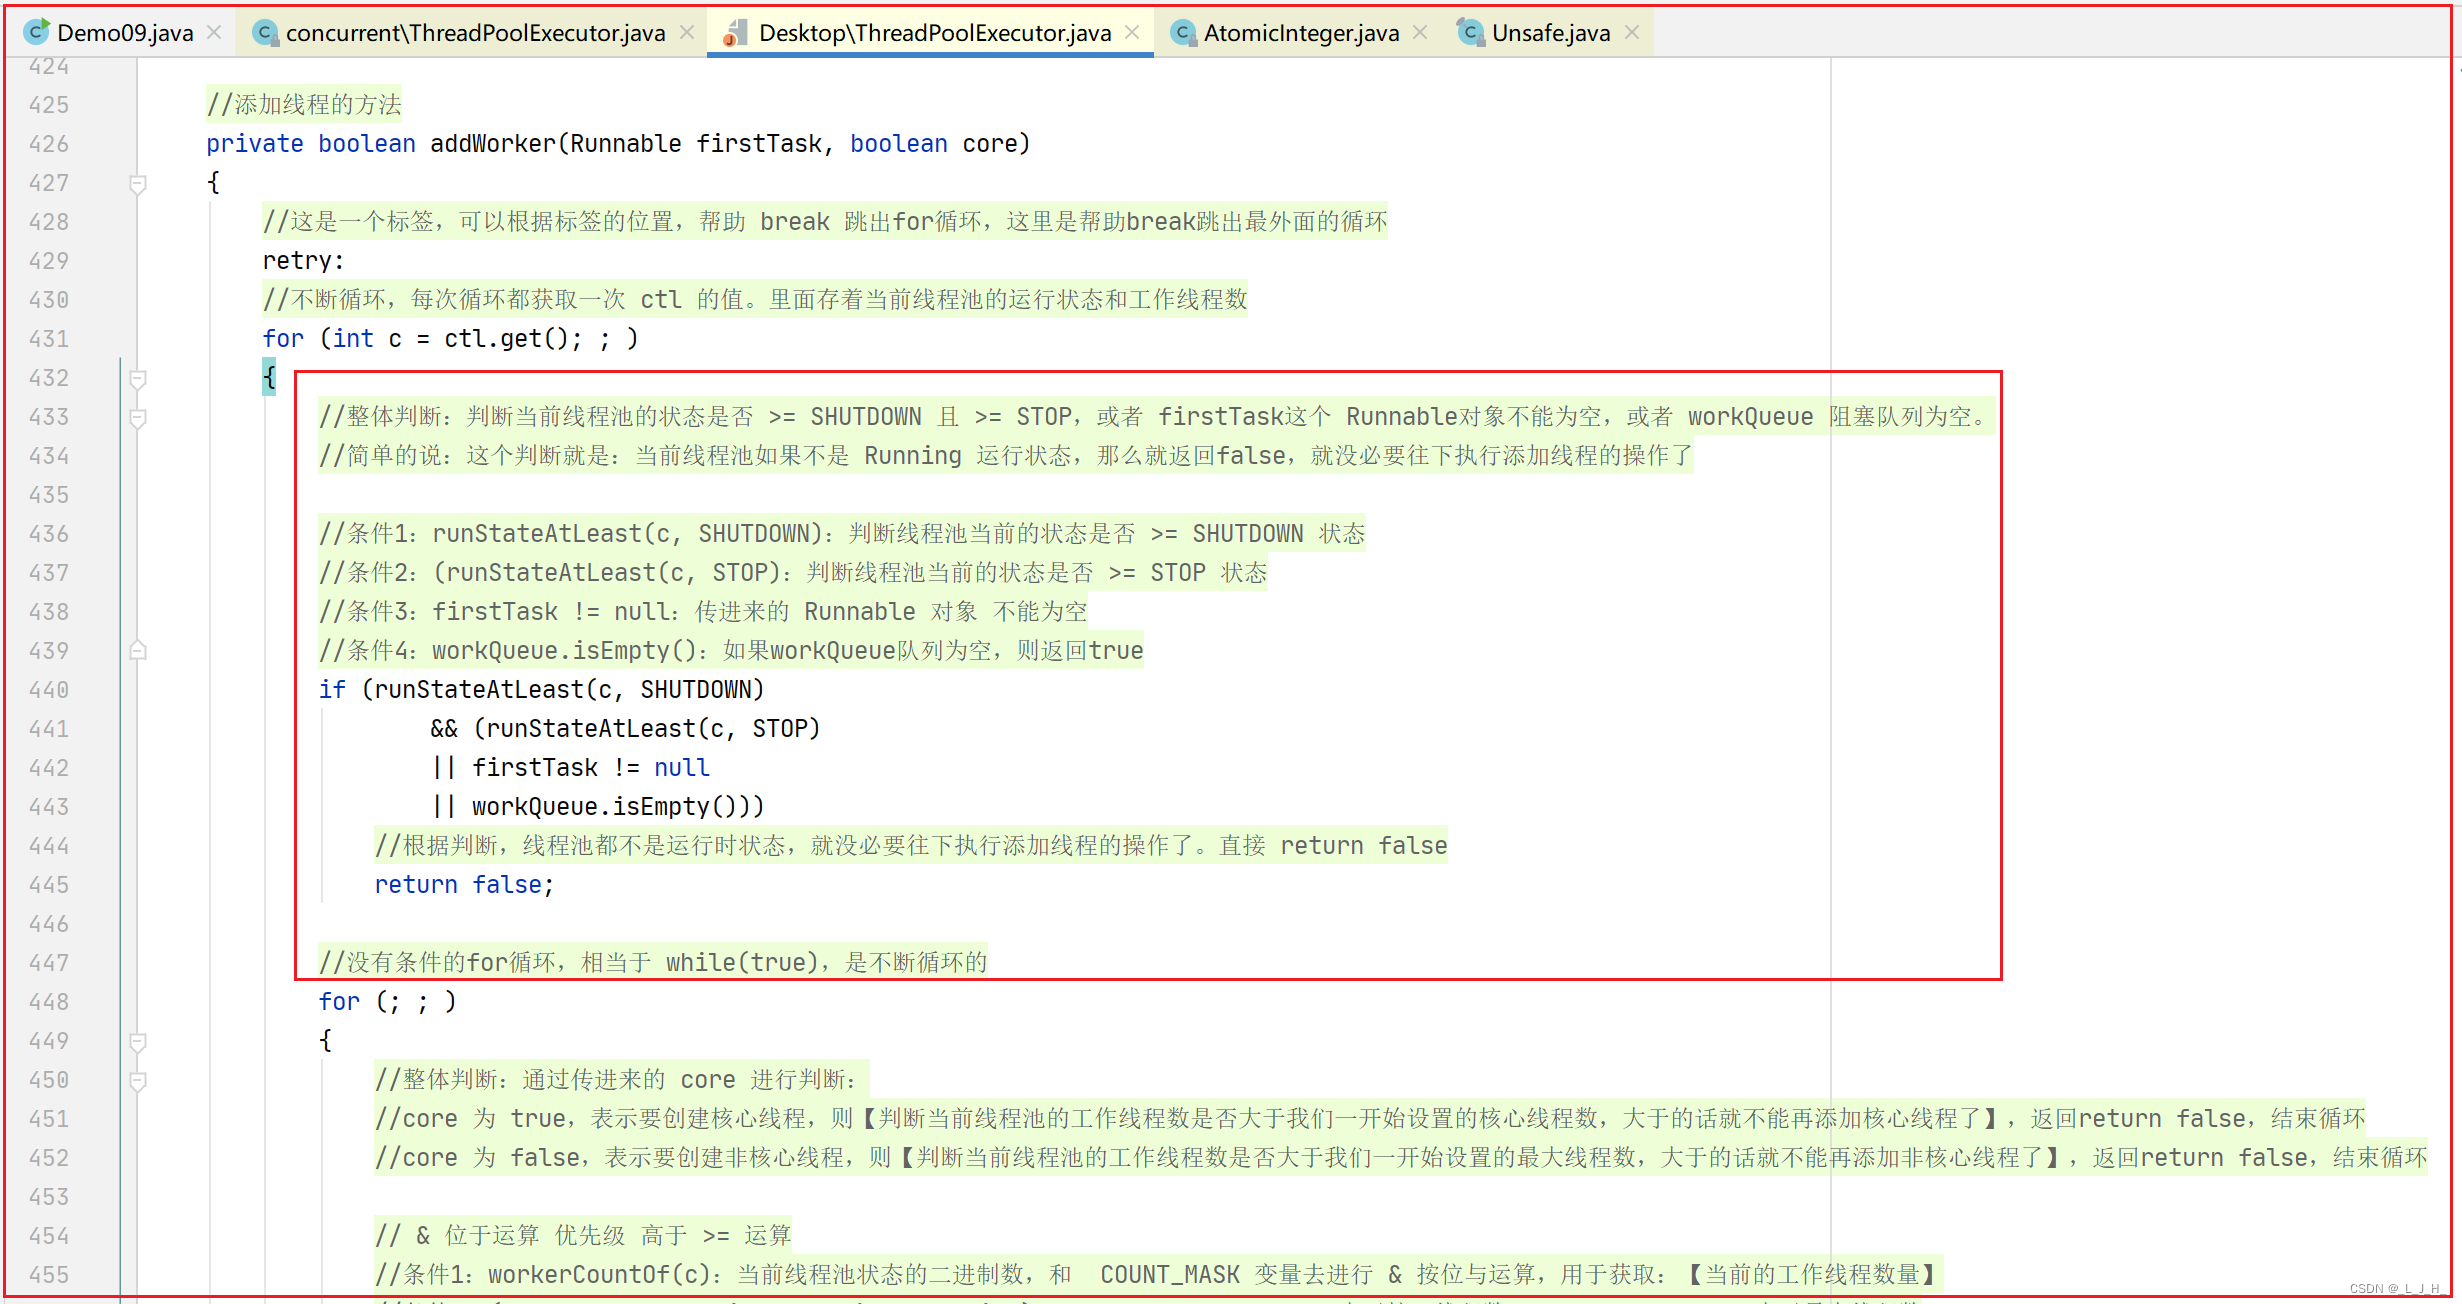The width and height of the screenshot is (2462, 1304).
Task: Click the comment starting '//没有条件的for循环'
Action: 653,963
